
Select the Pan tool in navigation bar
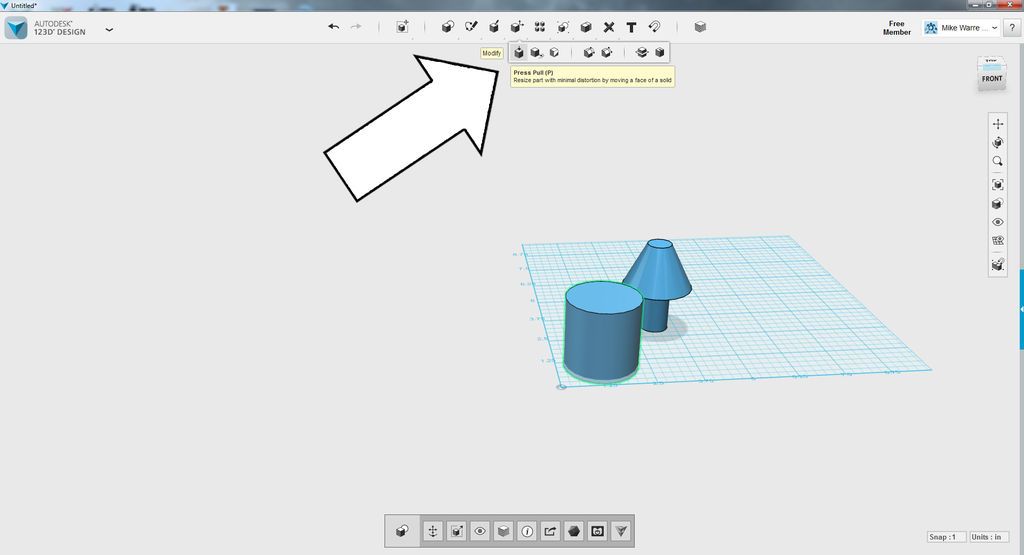(x=997, y=123)
